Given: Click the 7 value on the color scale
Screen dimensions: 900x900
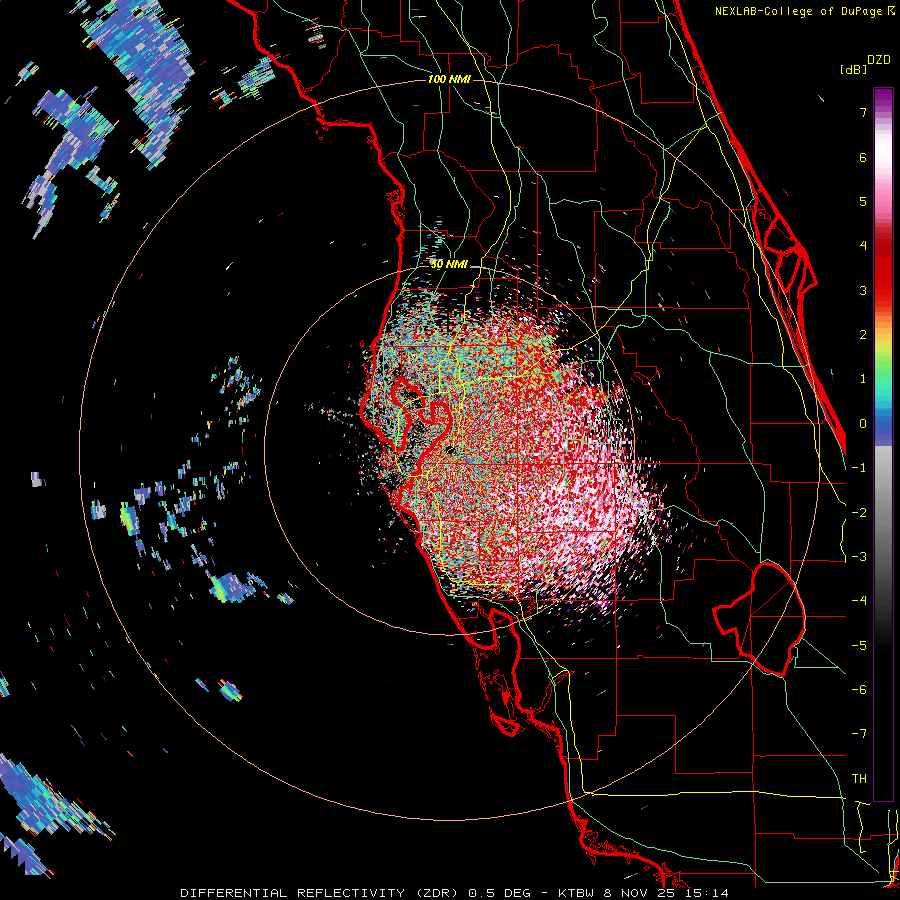Looking at the screenshot, I should [x=863, y=112].
